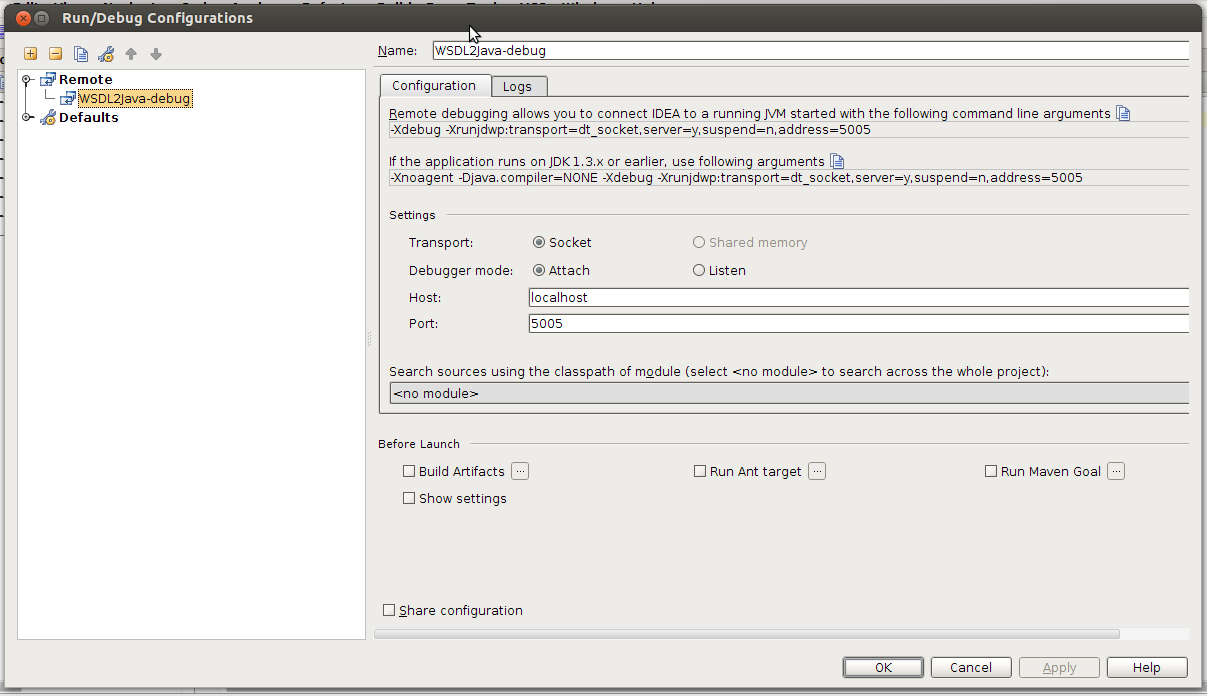Open Edit Defaults with the wrench icon

(x=105, y=53)
